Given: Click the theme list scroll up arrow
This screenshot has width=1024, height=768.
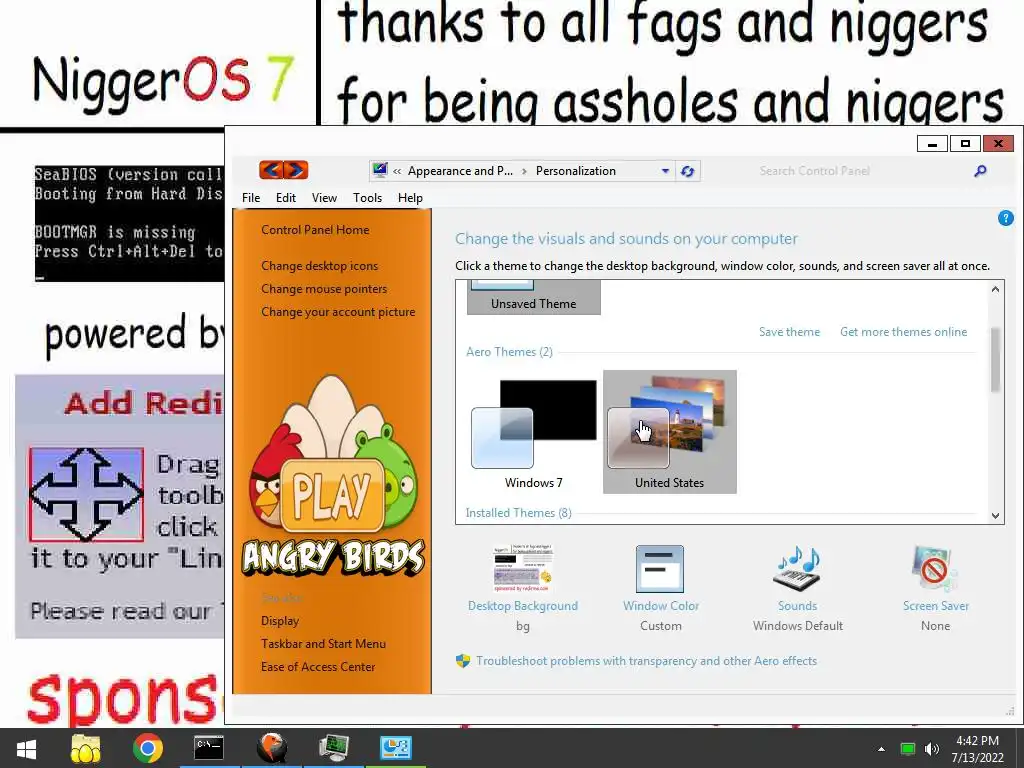Looking at the screenshot, I should [x=995, y=289].
